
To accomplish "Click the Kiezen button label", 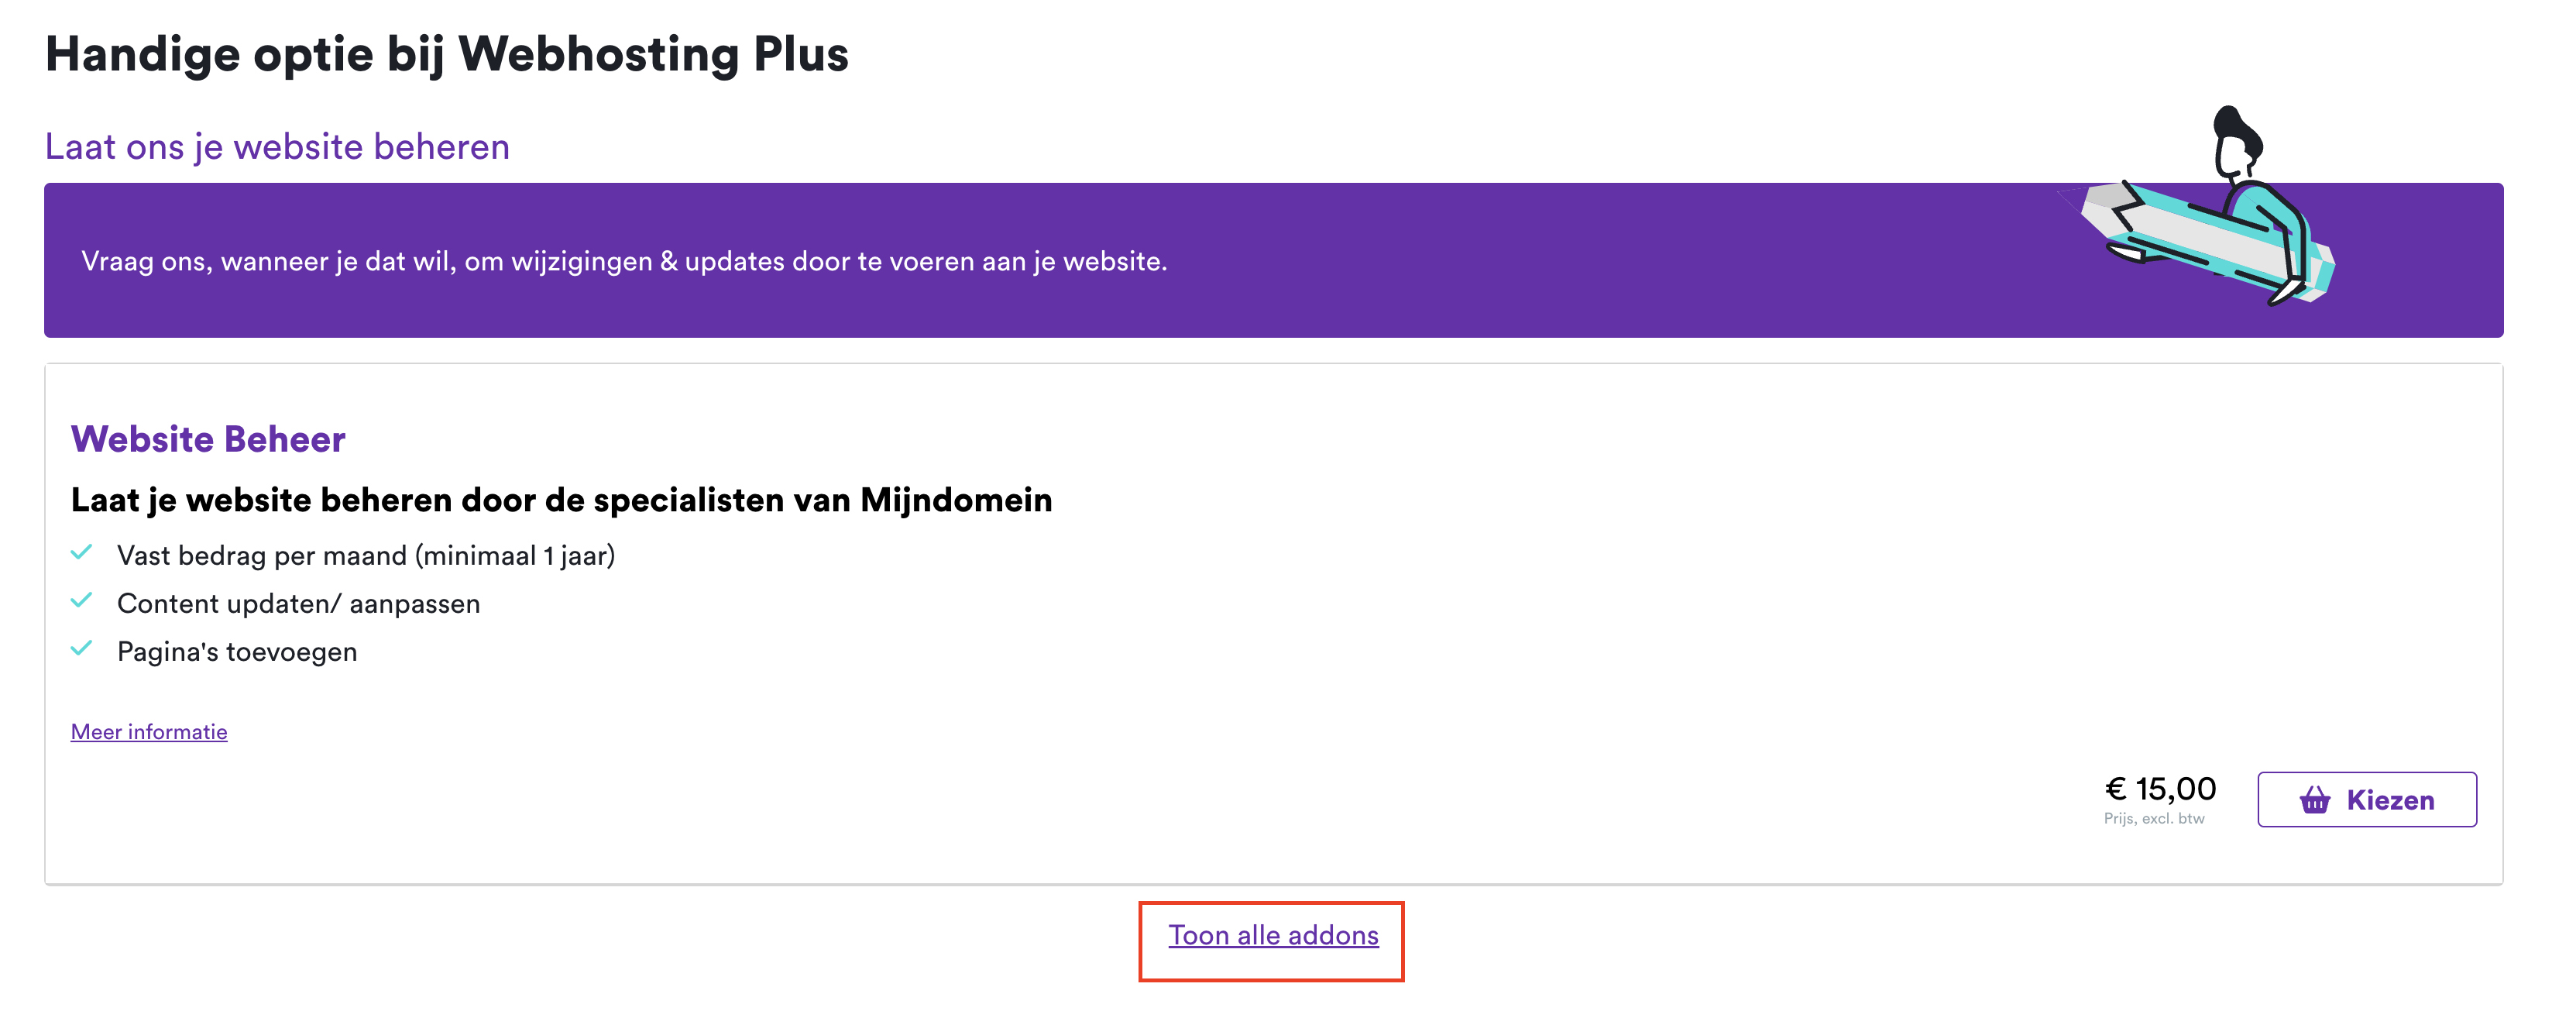I will tap(2390, 800).
